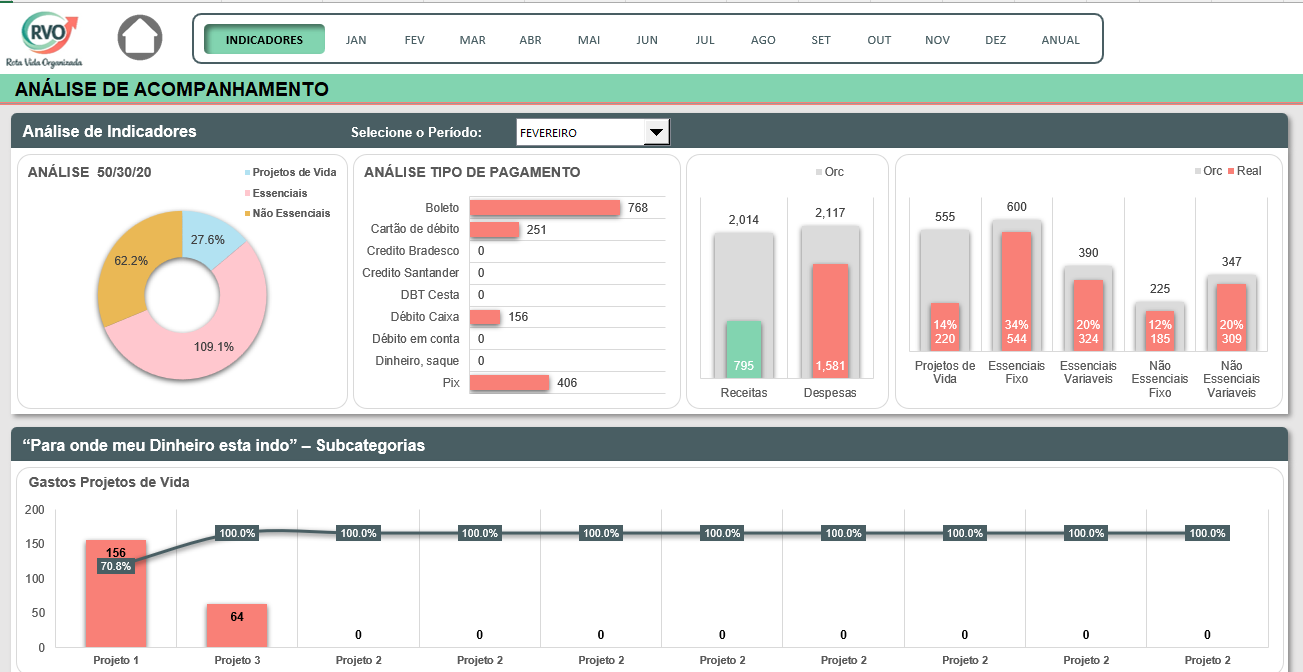Open the SET month tab
Image resolution: width=1303 pixels, height=672 pixels.
[x=821, y=40]
